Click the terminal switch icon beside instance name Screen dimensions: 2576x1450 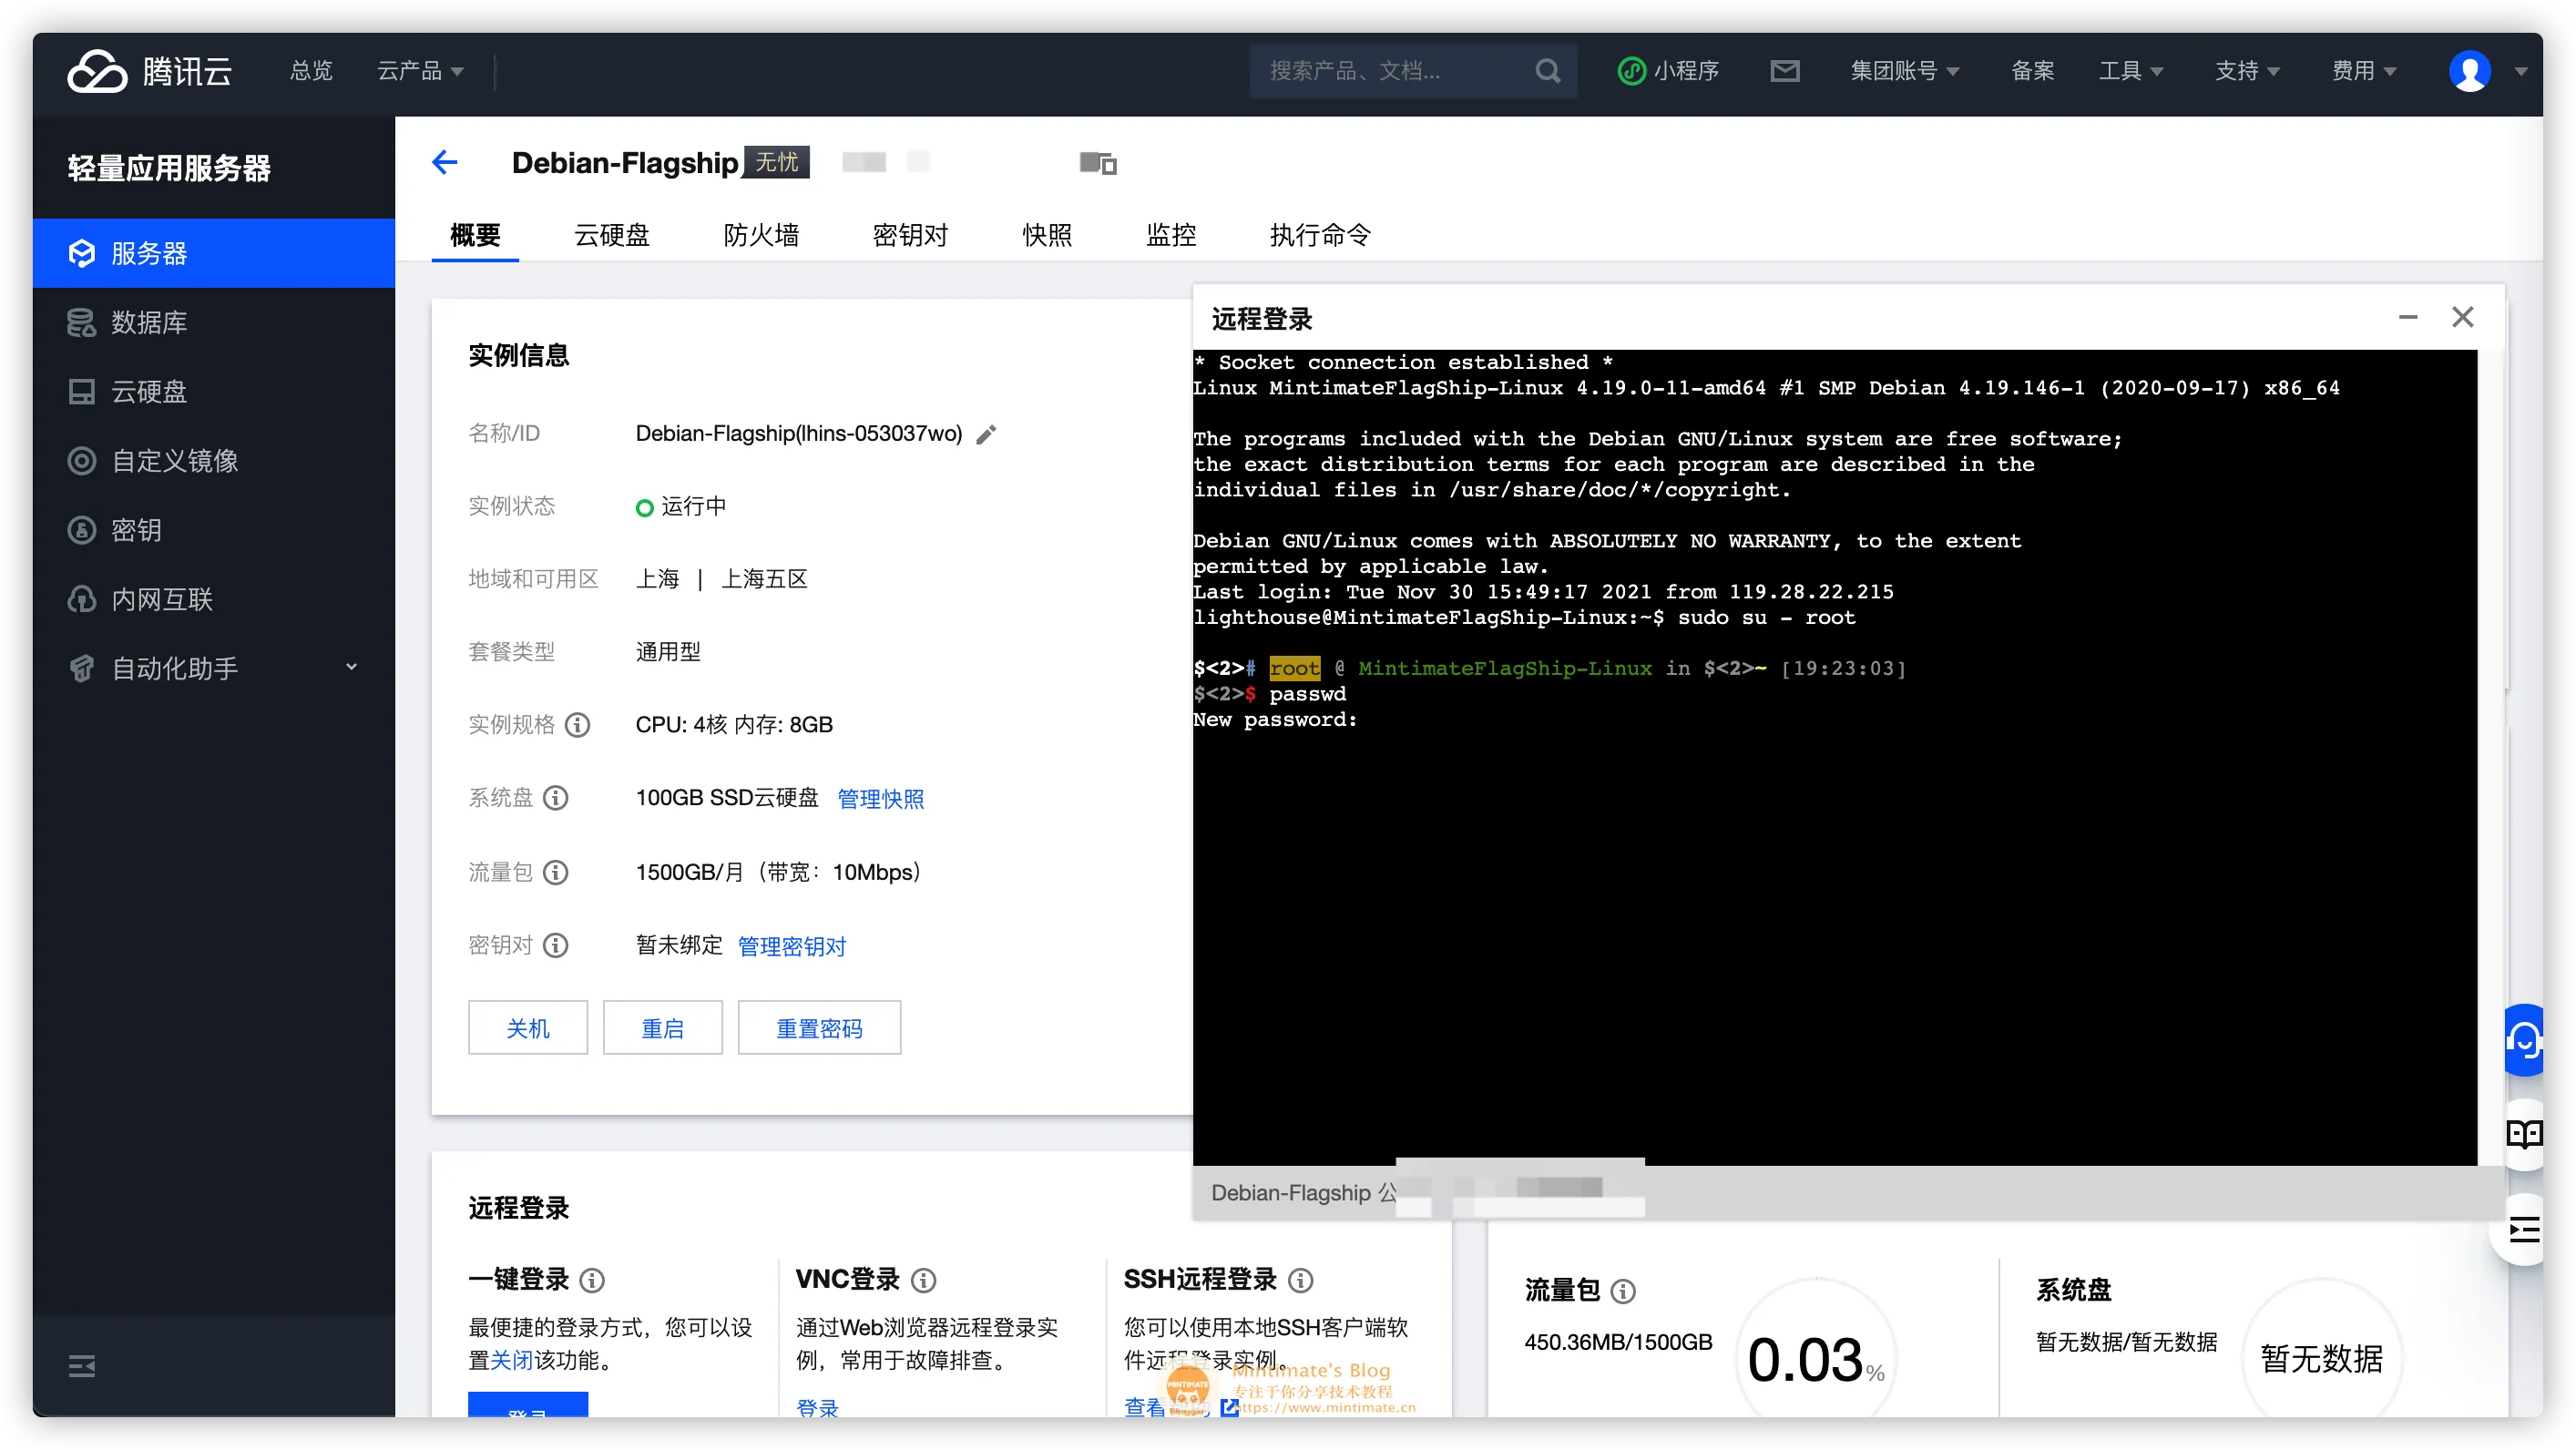(x=1098, y=163)
